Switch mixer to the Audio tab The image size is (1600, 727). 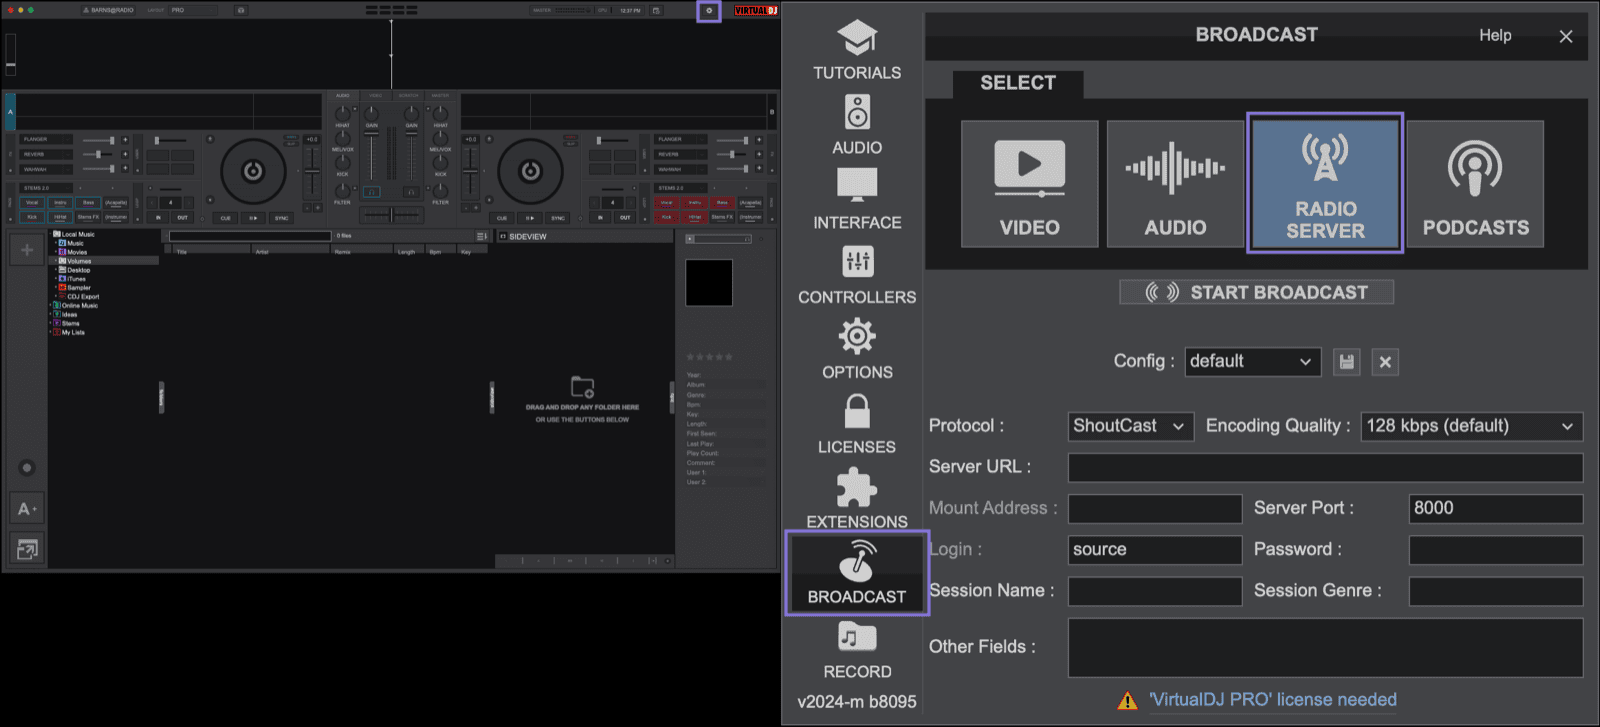click(342, 95)
